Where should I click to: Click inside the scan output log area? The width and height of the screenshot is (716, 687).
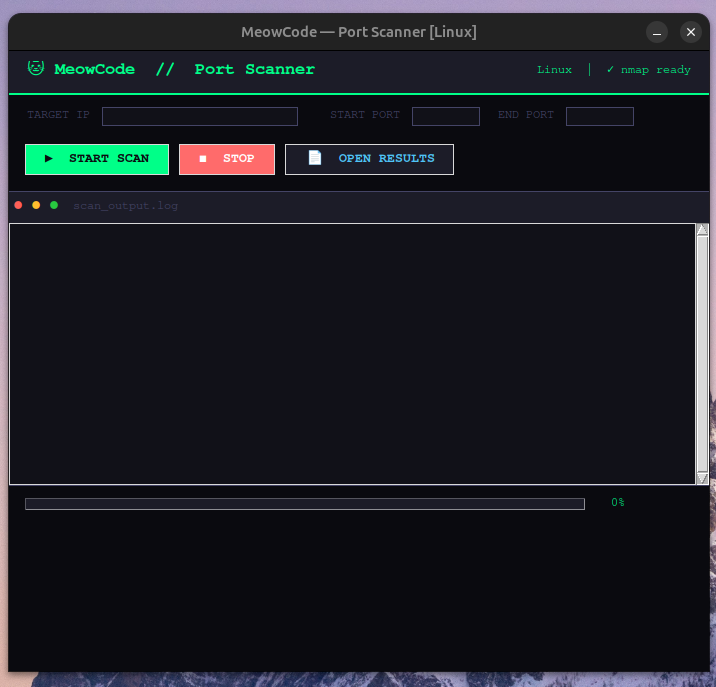[x=353, y=354]
